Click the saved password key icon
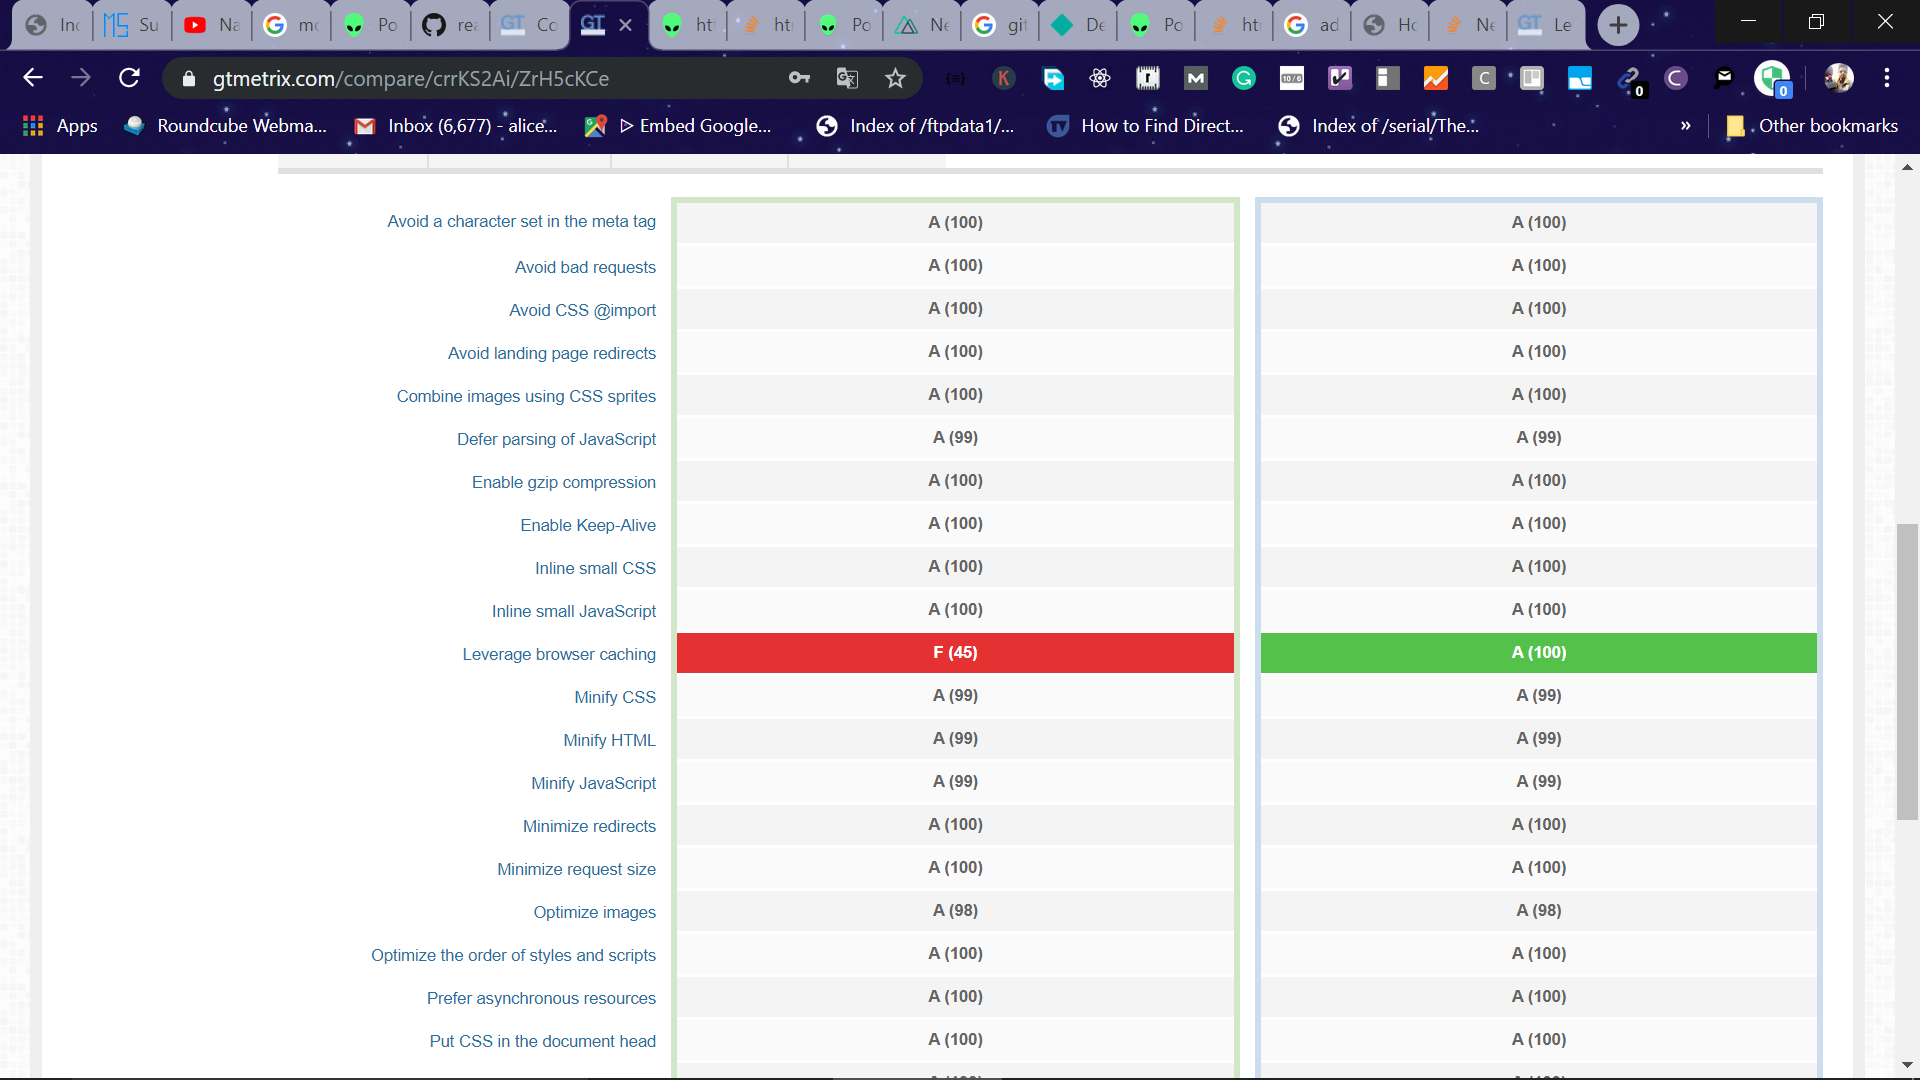Screen dimensions: 1920x1080 (799, 78)
